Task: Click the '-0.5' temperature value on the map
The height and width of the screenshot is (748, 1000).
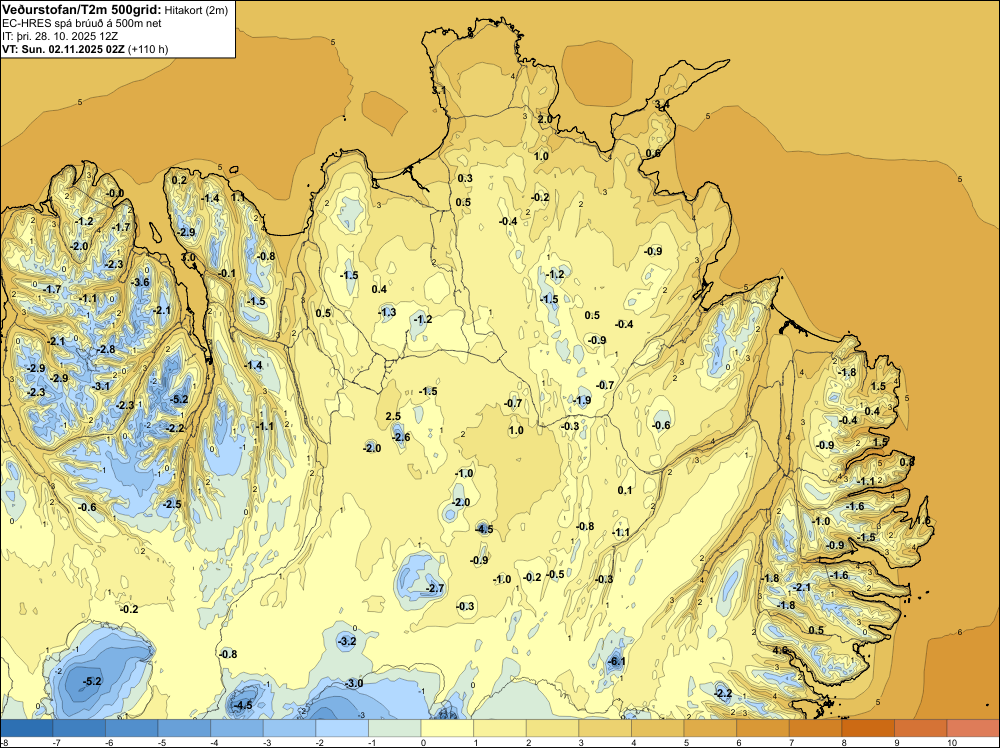Action: [x=555, y=574]
